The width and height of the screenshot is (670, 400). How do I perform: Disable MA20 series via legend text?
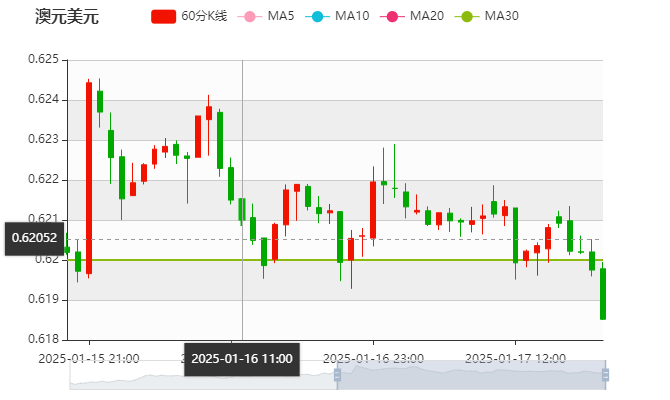pos(427,16)
